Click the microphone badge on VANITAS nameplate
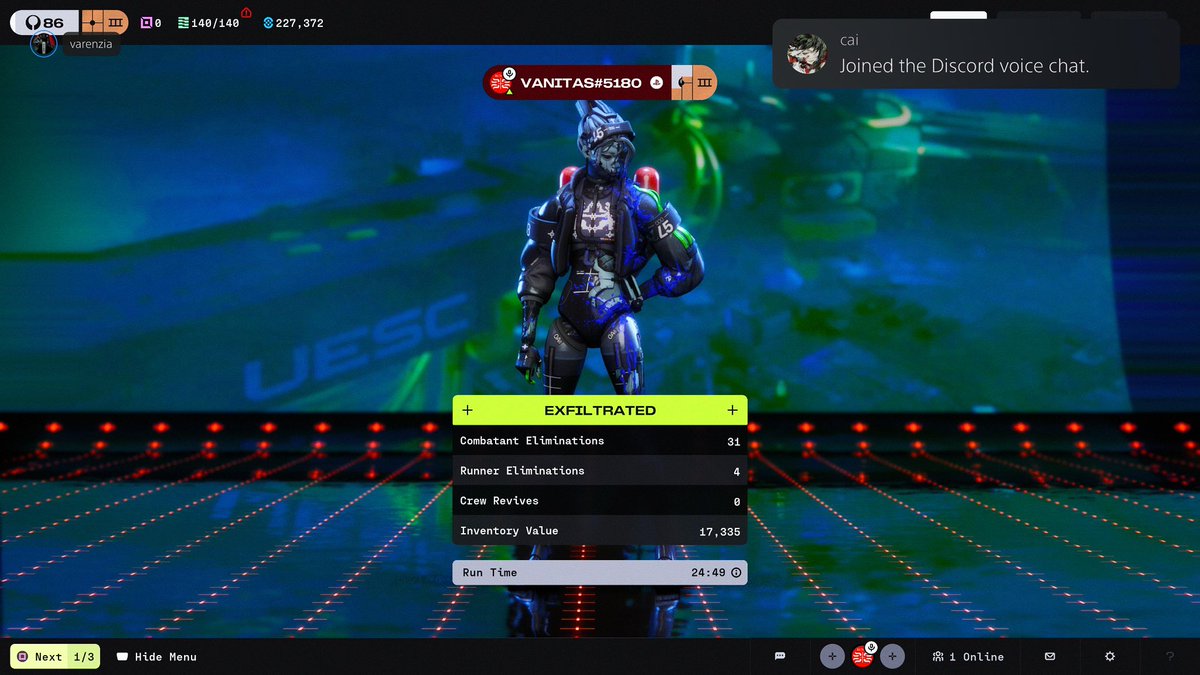The height and width of the screenshot is (675, 1200). [509, 73]
